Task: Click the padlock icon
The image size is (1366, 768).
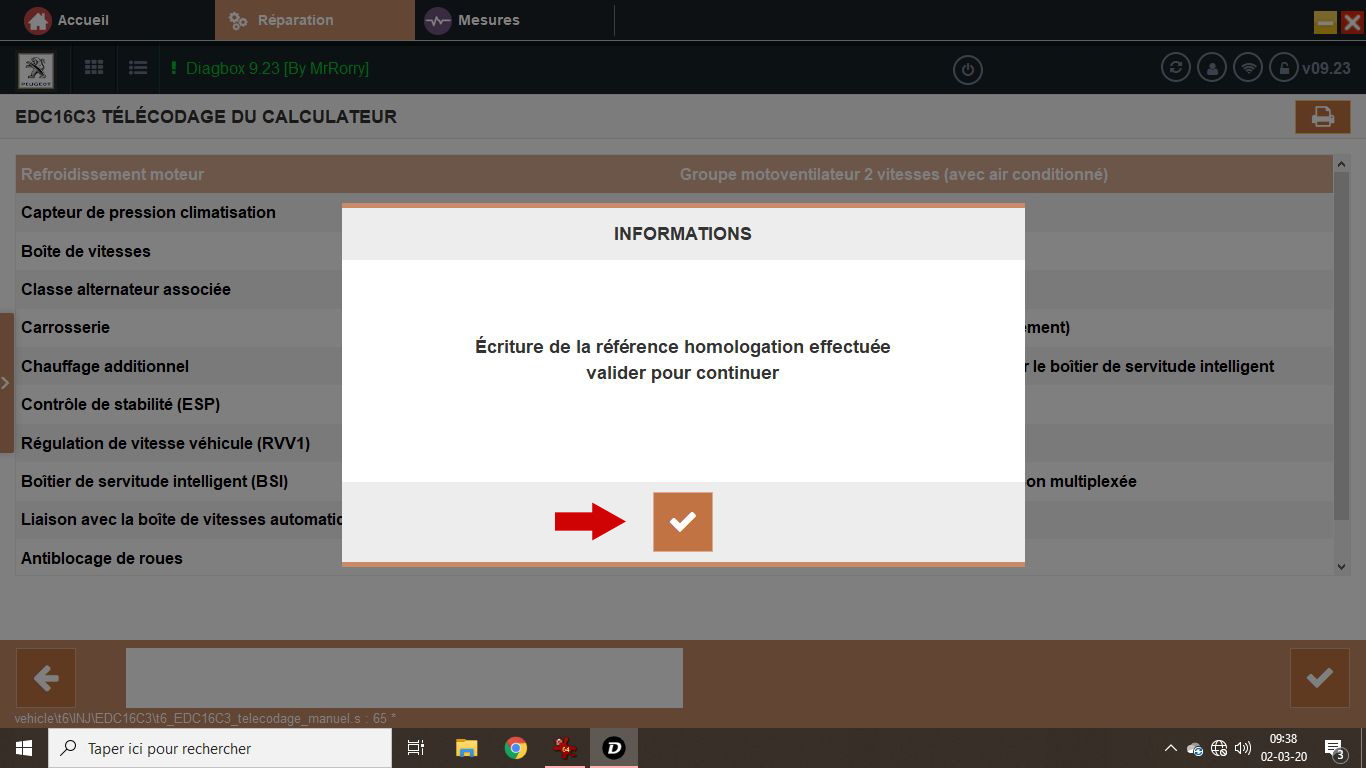Action: tap(1283, 68)
